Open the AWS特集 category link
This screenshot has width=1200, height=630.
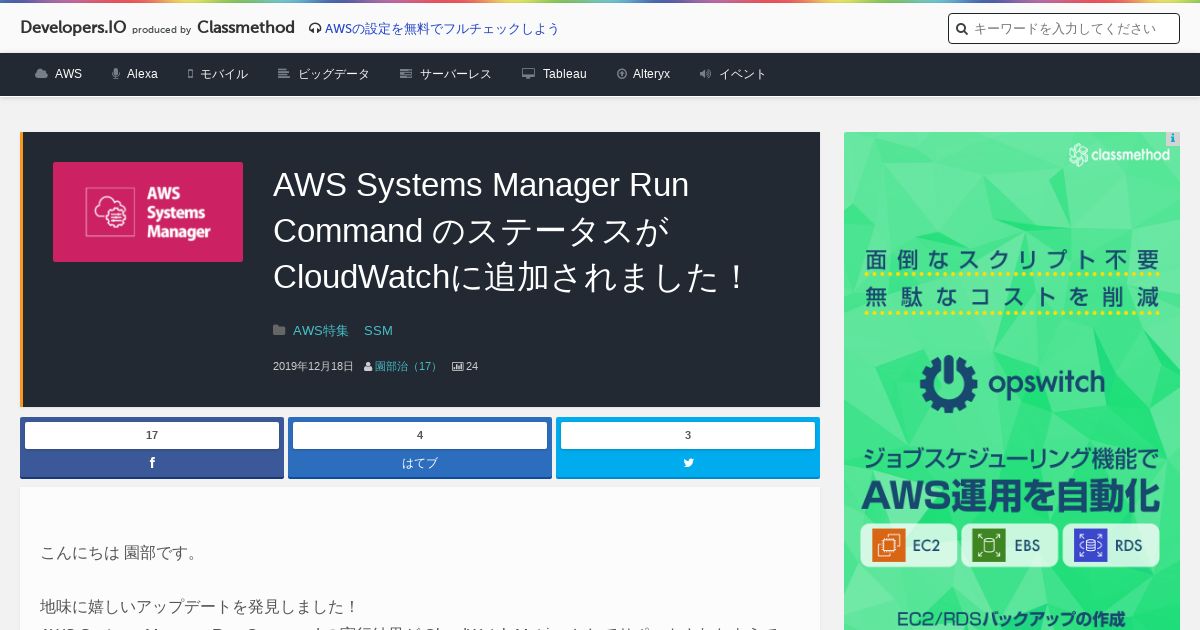tap(321, 330)
